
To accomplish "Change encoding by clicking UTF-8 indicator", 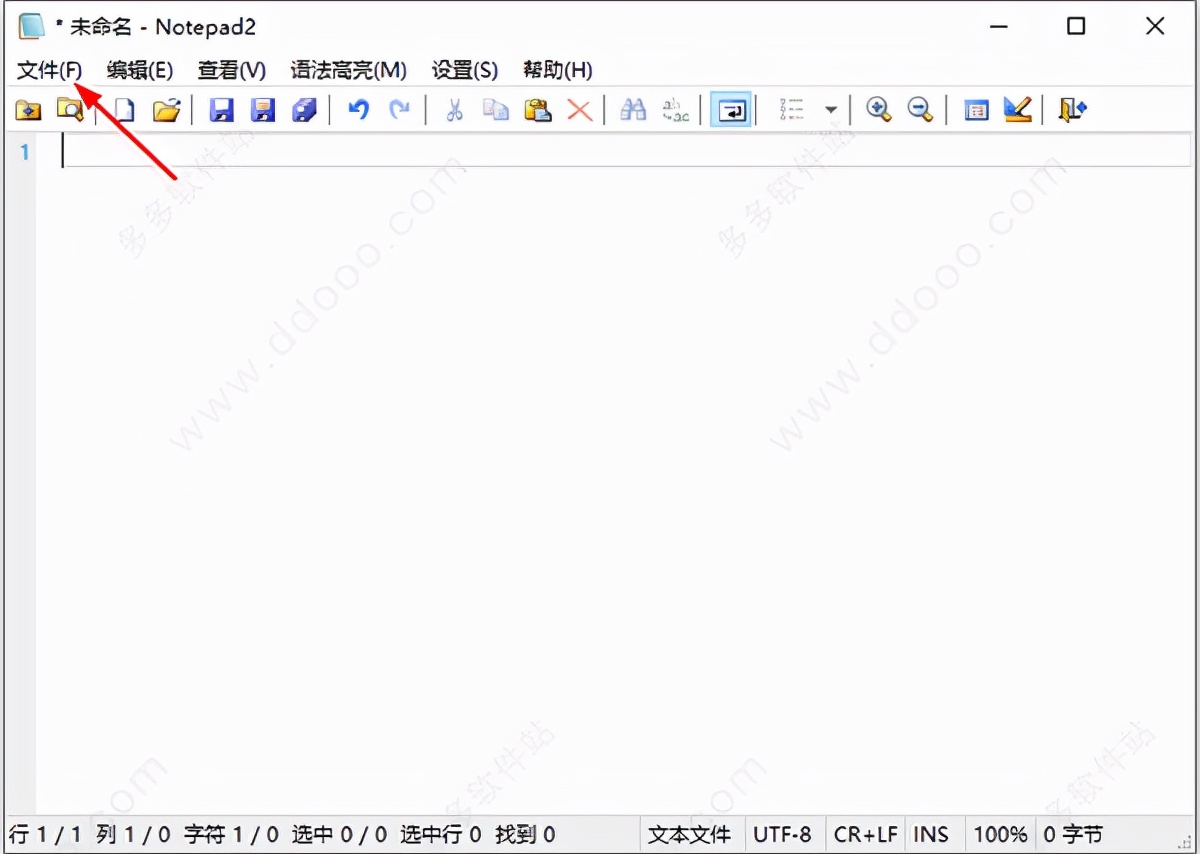I will click(x=784, y=834).
